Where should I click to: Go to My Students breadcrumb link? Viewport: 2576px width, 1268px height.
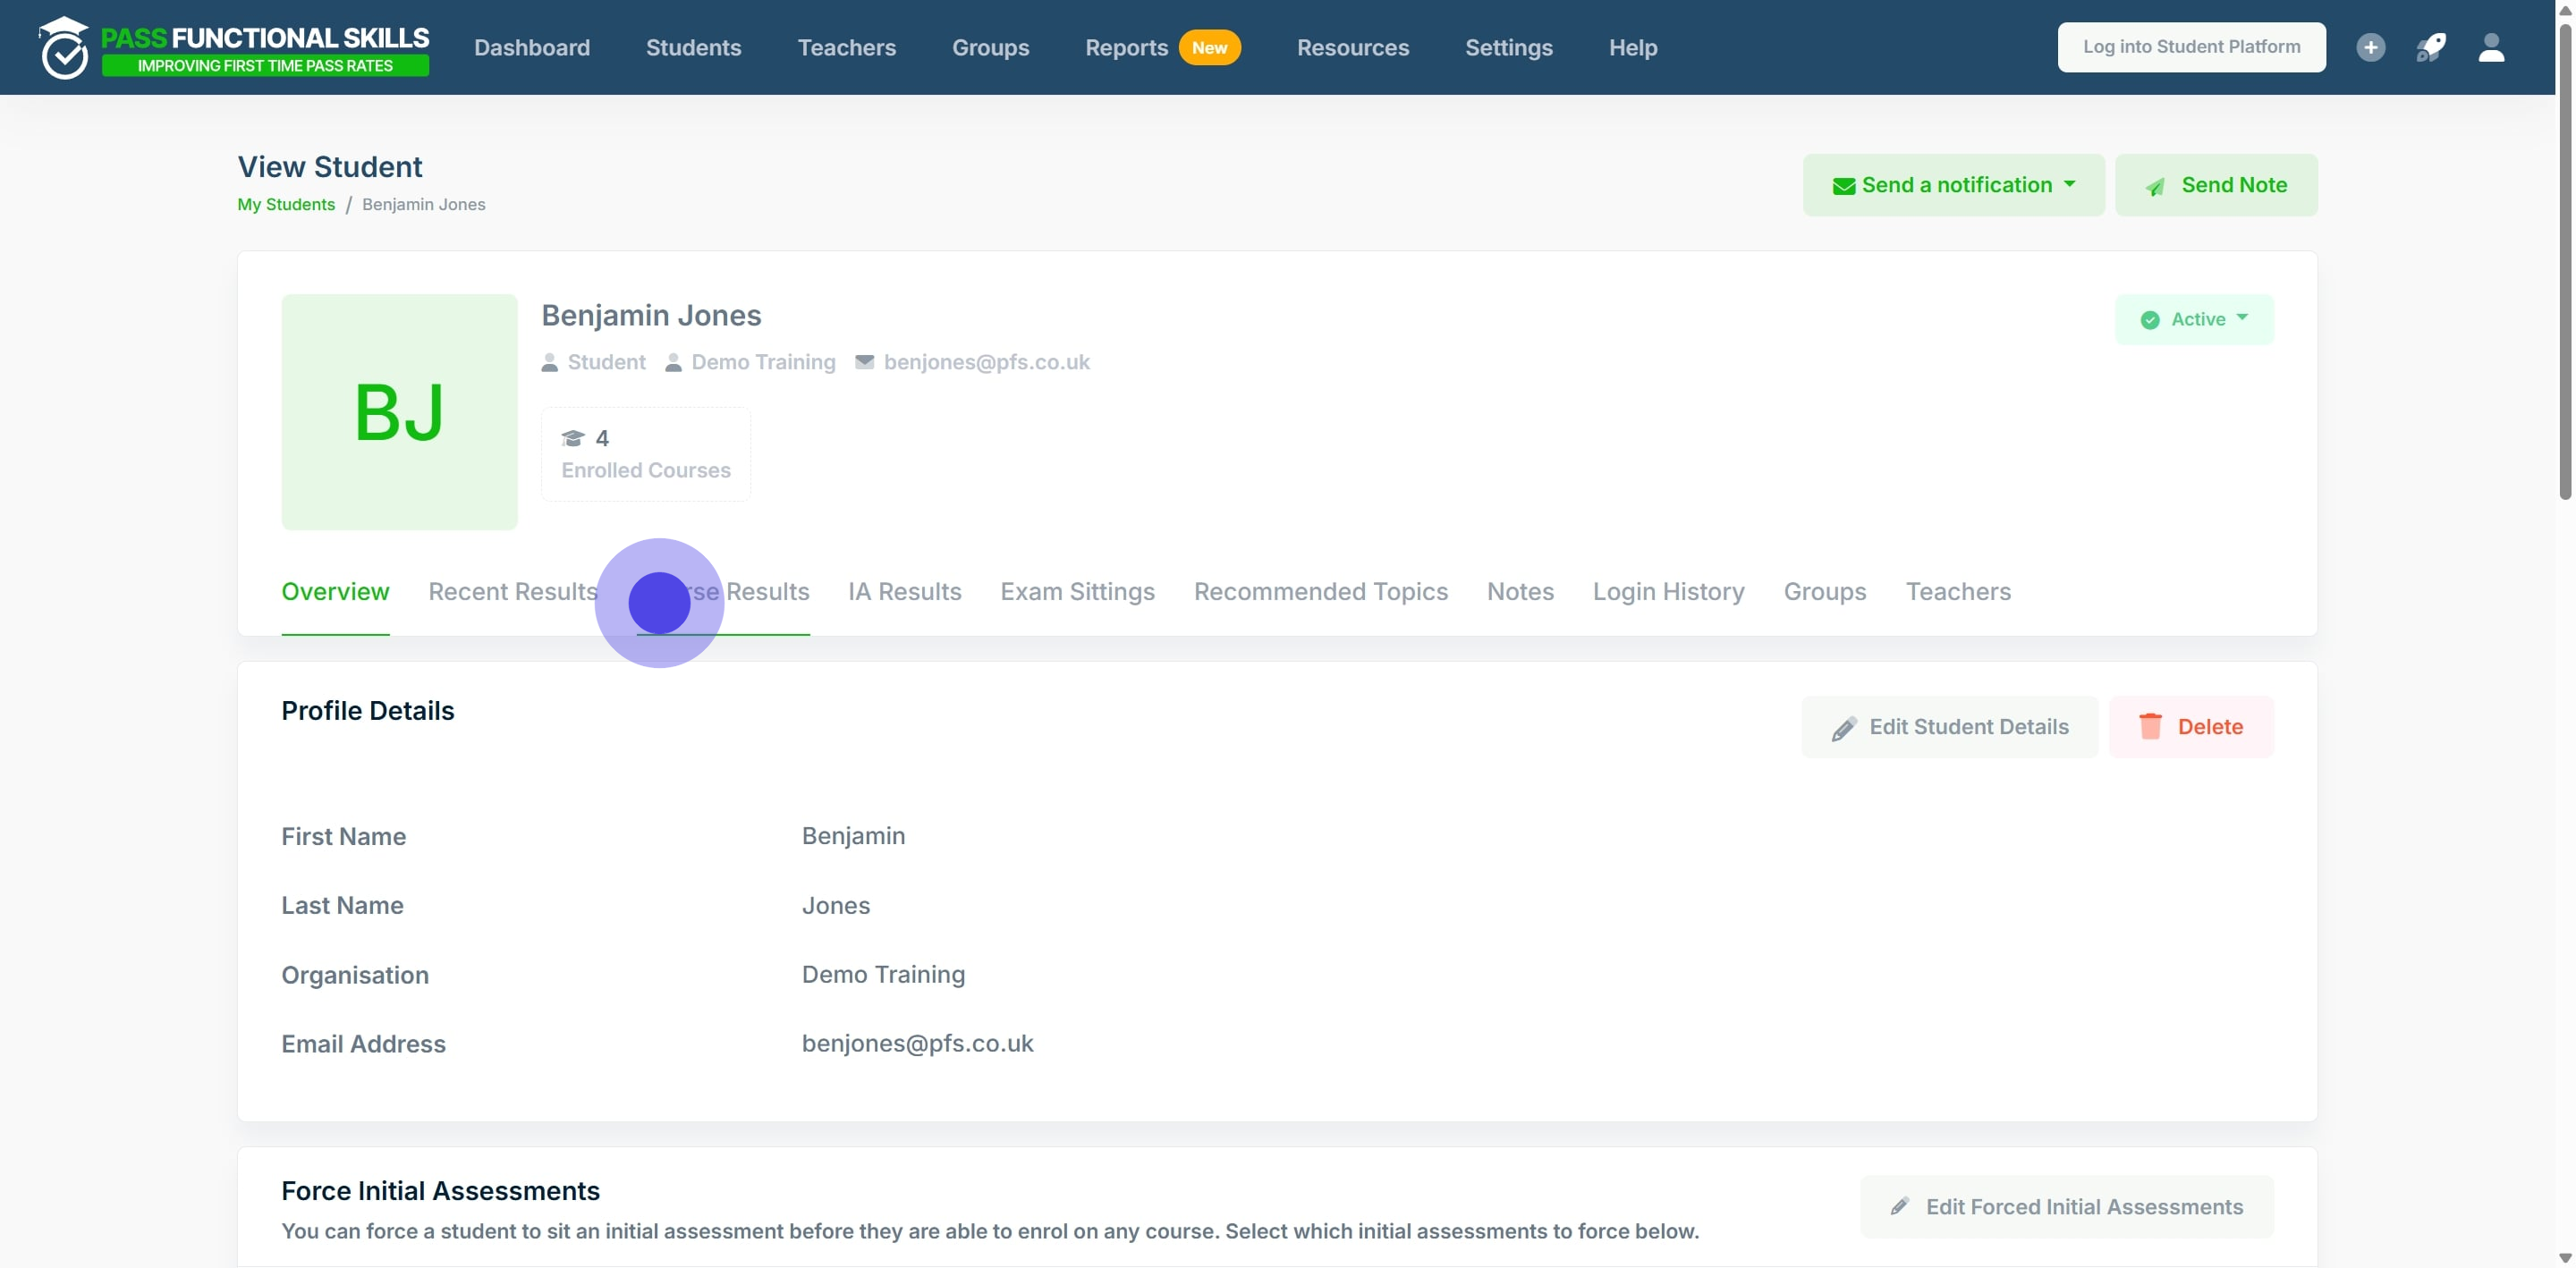coord(286,204)
